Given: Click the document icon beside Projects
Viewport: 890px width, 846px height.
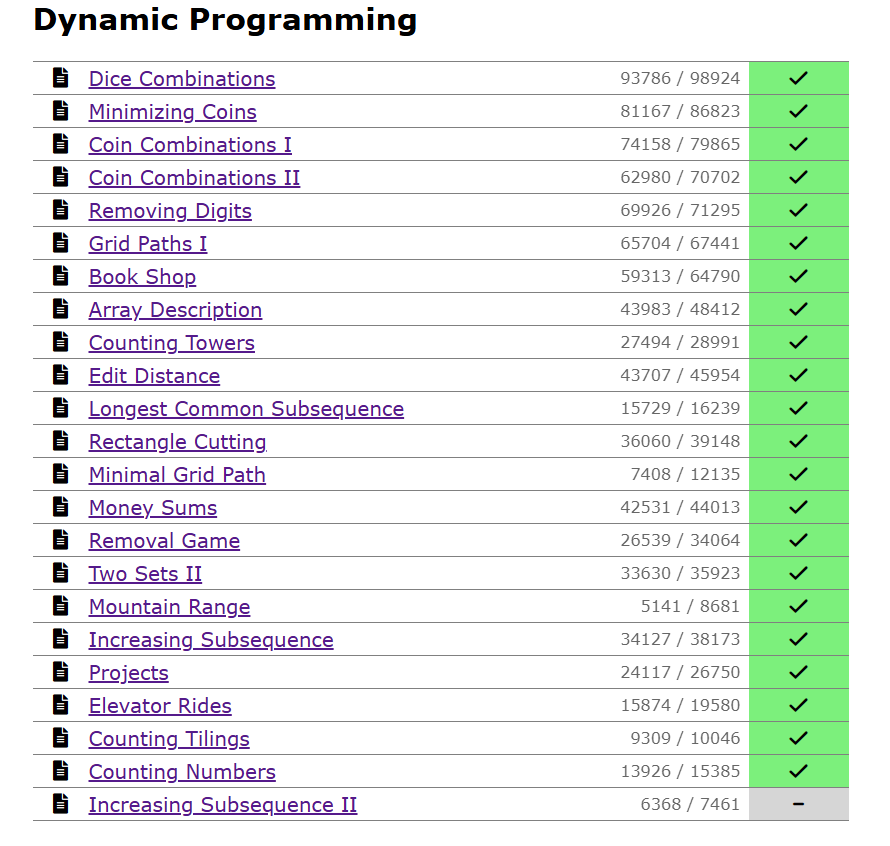Looking at the screenshot, I should [61, 671].
